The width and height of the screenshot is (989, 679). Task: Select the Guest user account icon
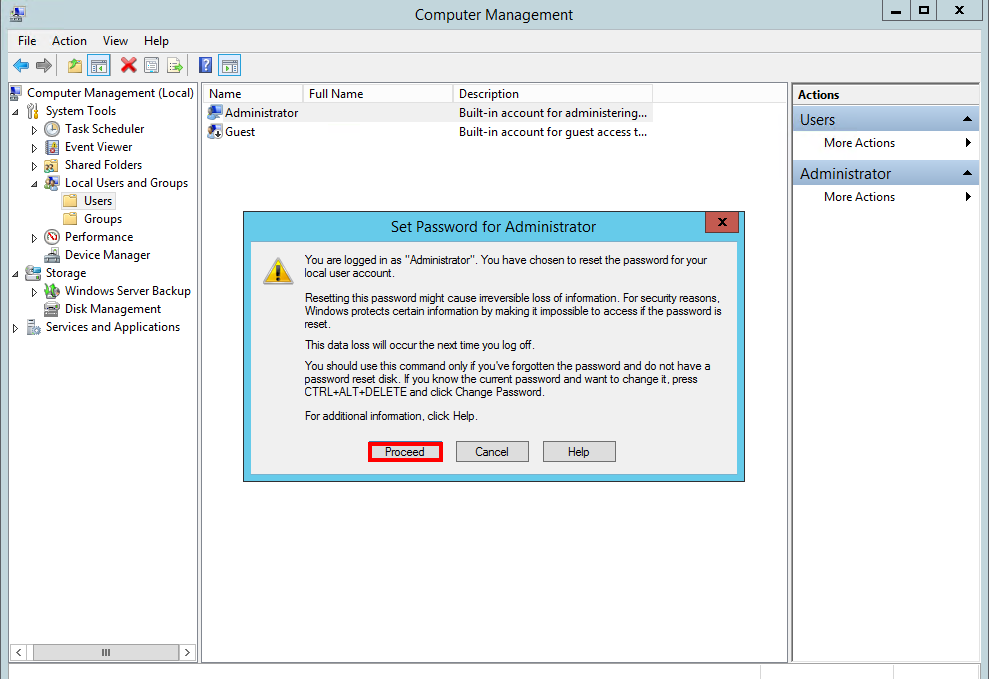(215, 132)
